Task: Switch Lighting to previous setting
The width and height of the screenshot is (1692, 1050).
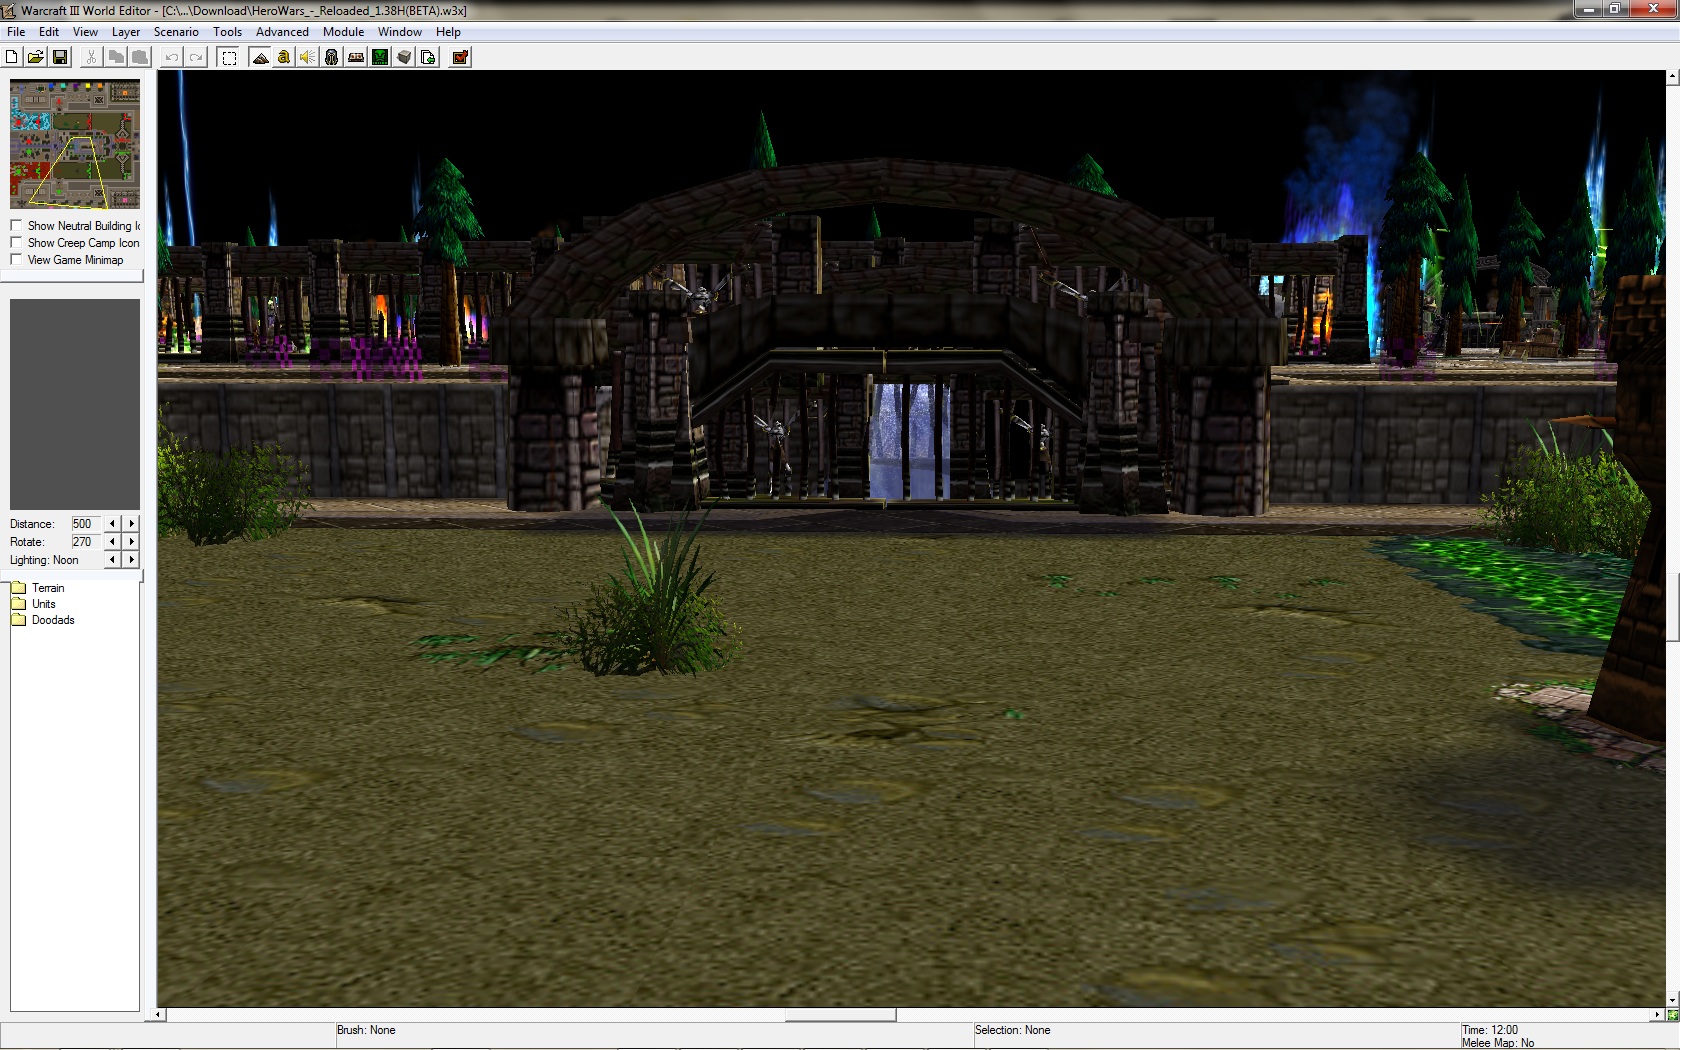Action: 112,560
